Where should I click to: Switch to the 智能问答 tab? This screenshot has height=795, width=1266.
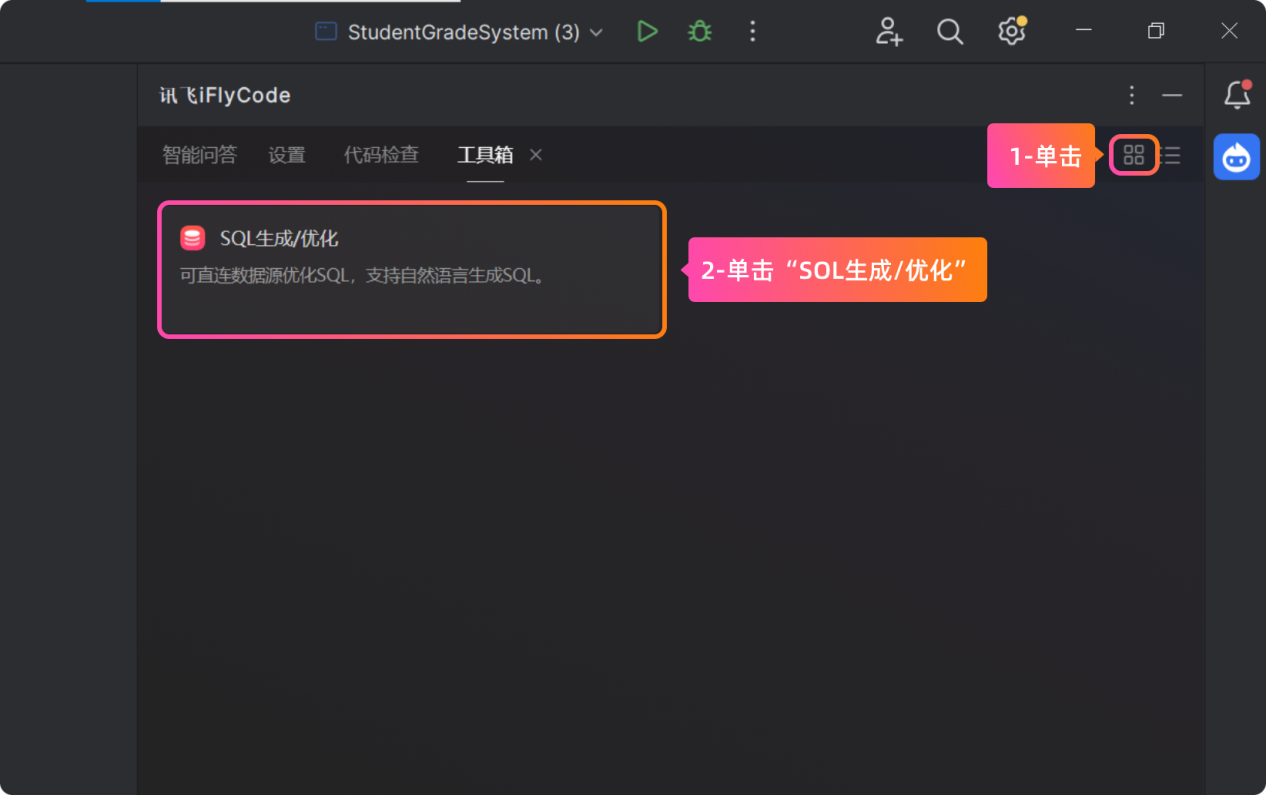[200, 155]
